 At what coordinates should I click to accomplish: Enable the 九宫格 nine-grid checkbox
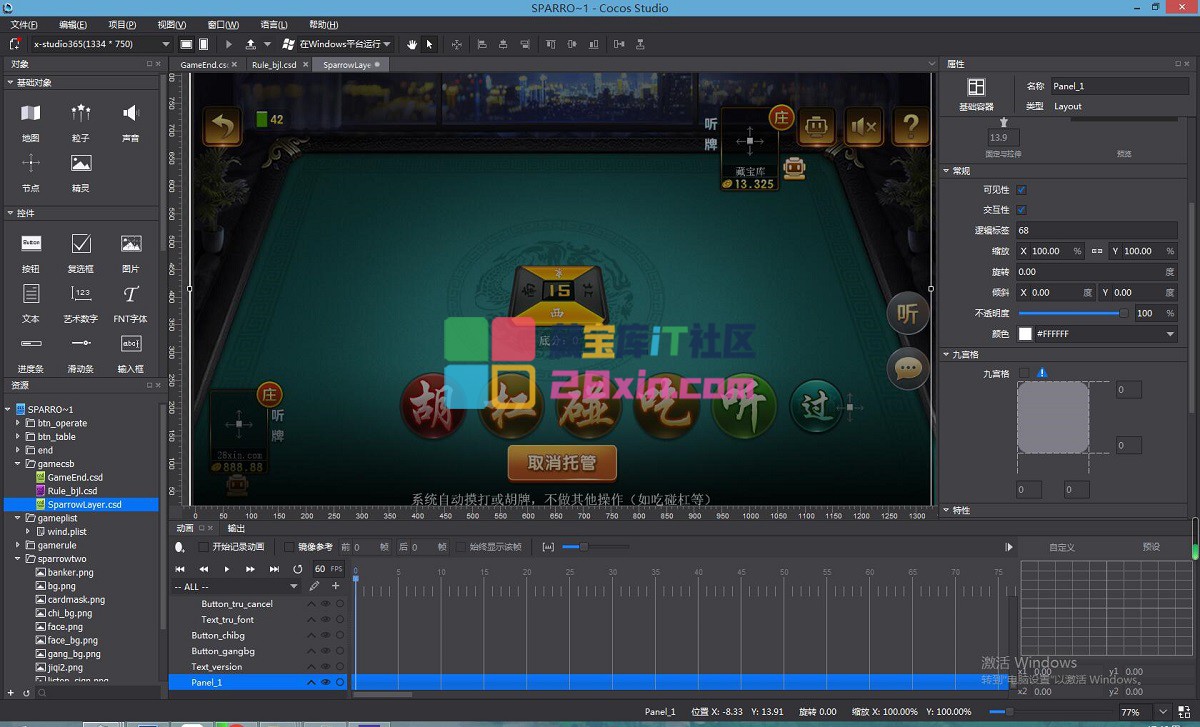pyautogui.click(x=1023, y=373)
